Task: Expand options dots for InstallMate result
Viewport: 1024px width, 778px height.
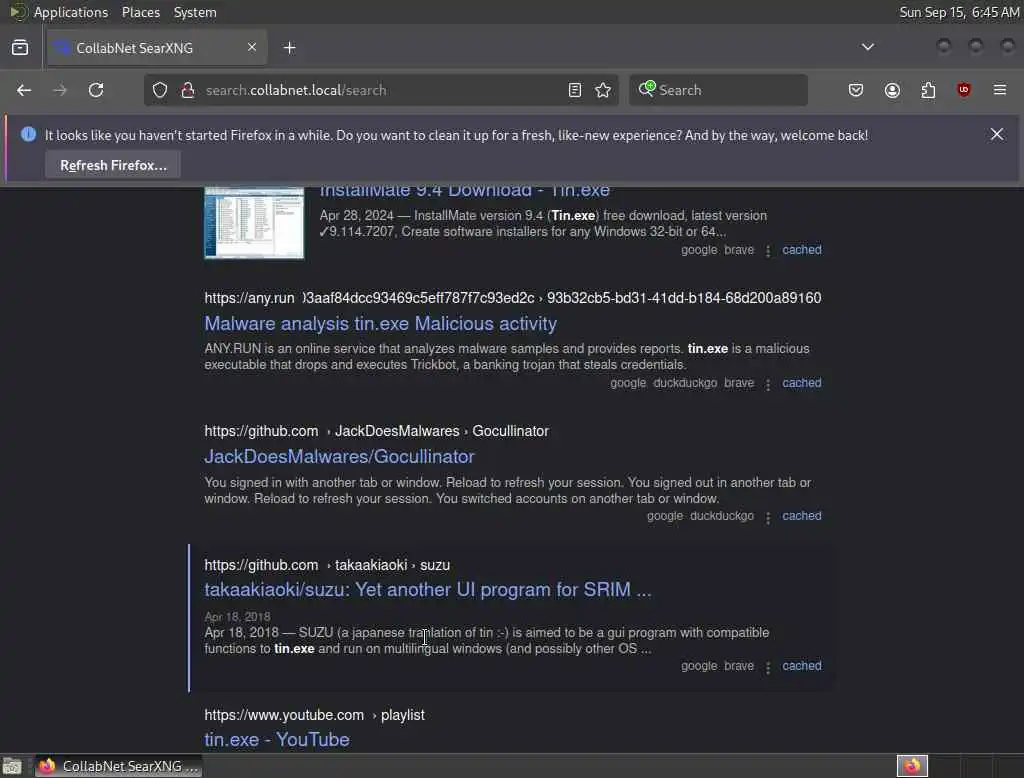Action: point(768,251)
